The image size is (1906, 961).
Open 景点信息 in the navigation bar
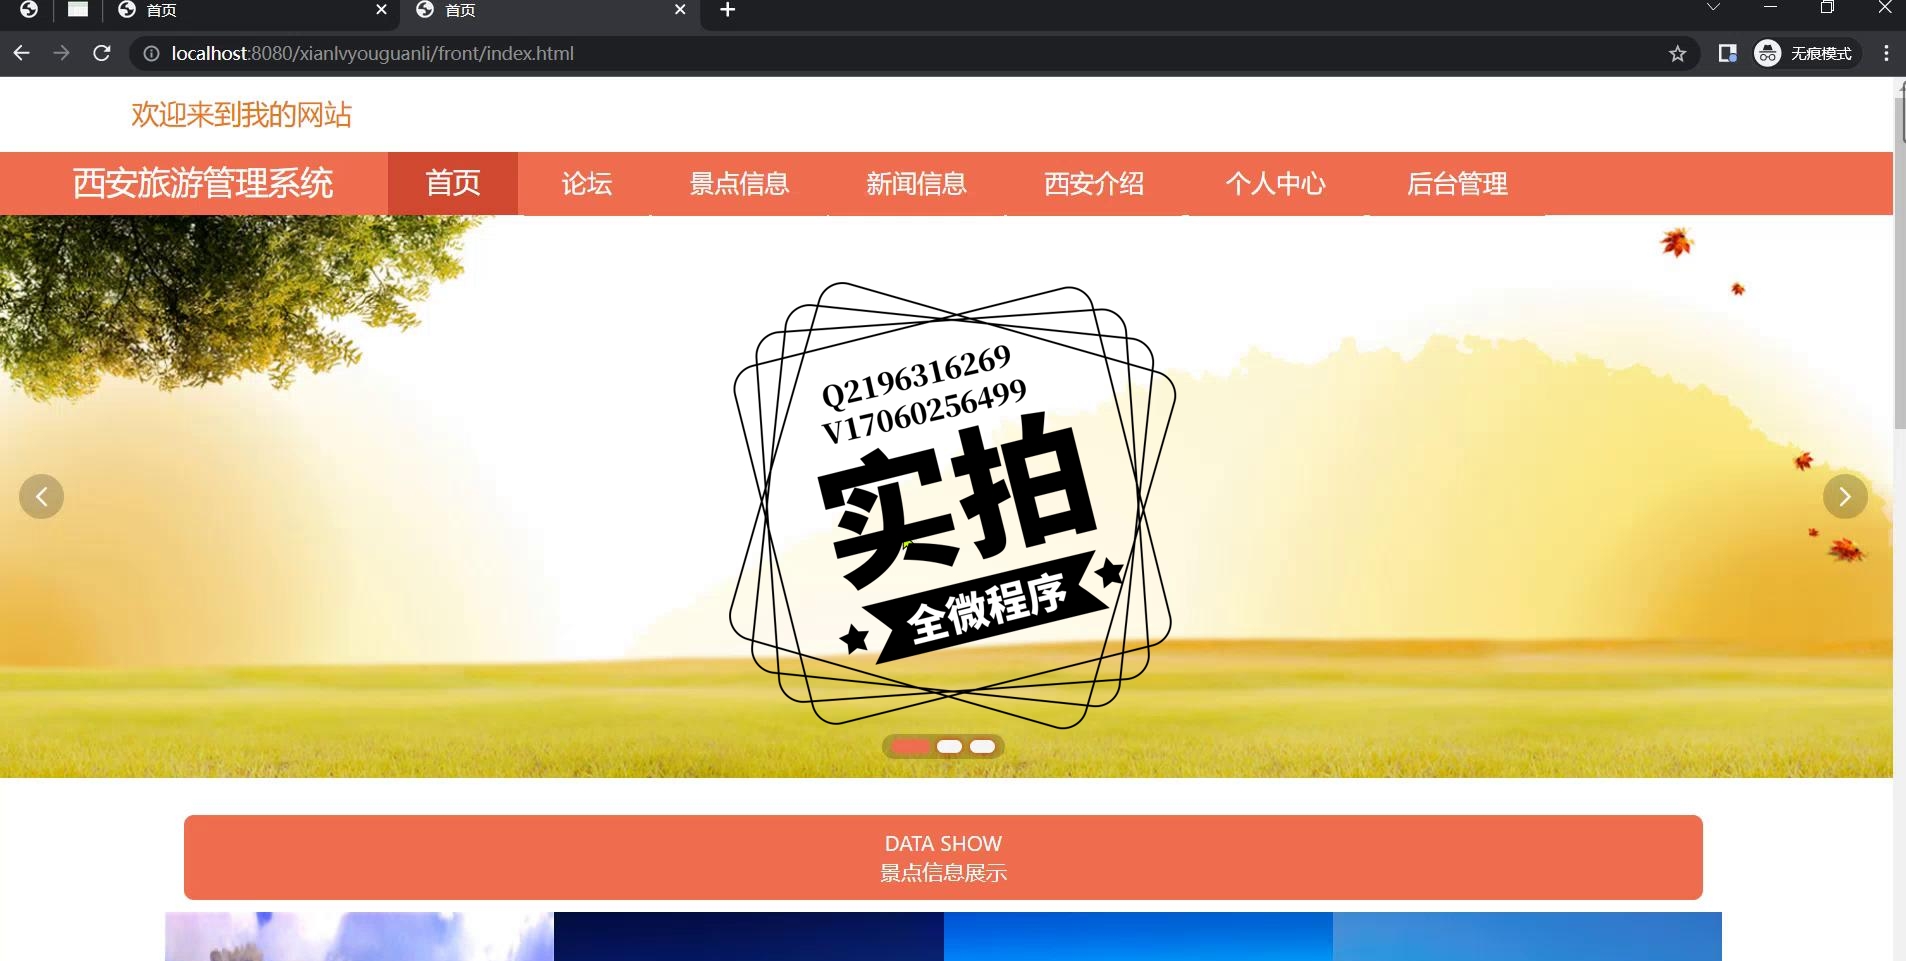click(x=739, y=184)
